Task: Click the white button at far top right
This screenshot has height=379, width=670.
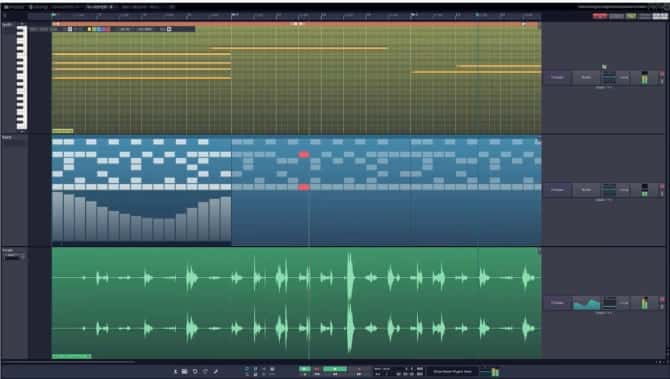Action: [x=660, y=16]
